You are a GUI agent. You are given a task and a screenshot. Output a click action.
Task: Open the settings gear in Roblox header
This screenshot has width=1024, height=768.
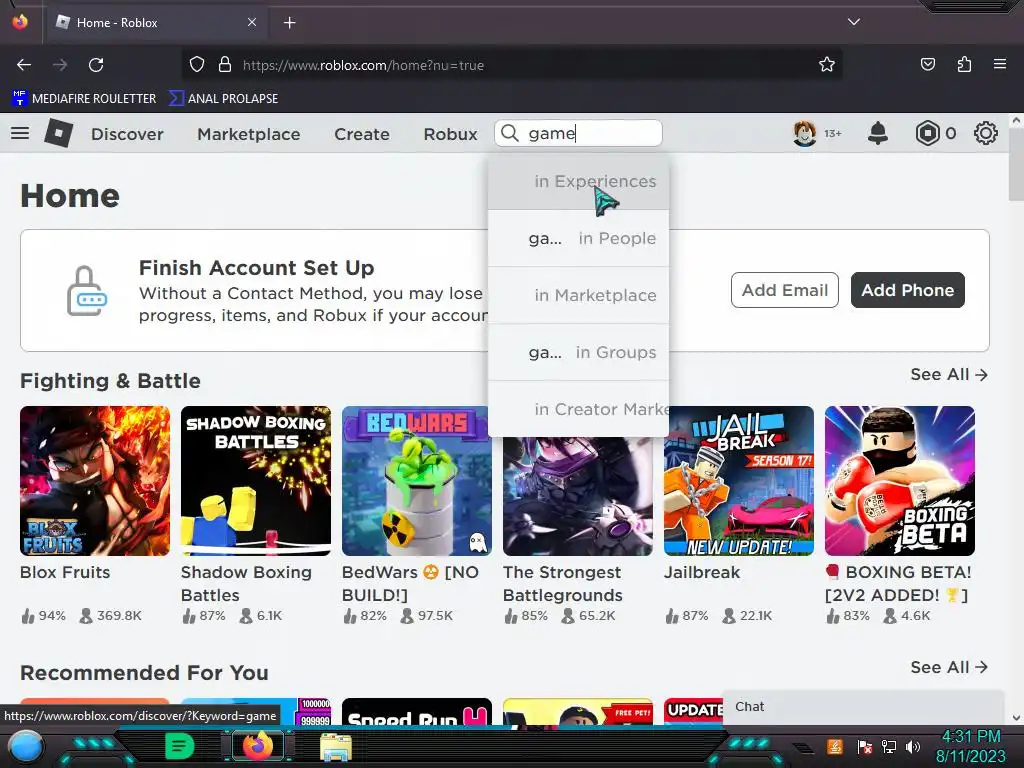[985, 133]
